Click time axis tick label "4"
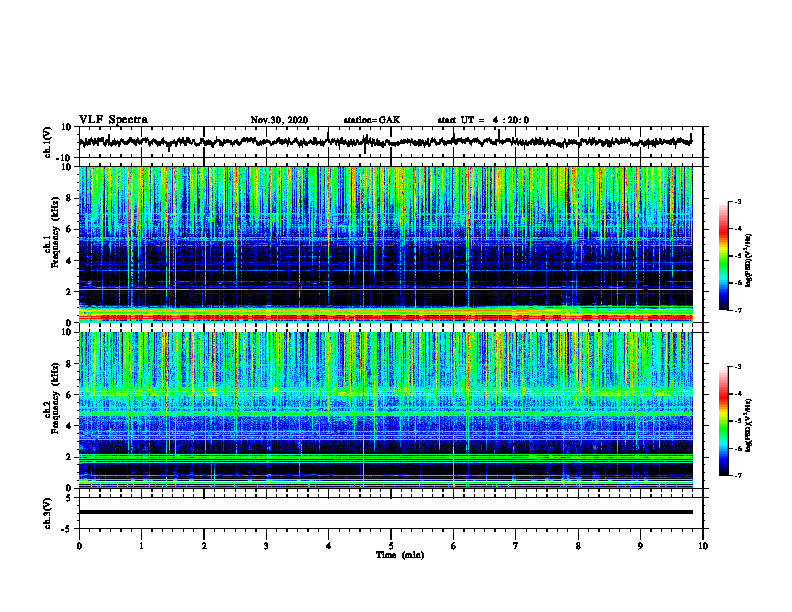792x612 pixels. [x=329, y=546]
